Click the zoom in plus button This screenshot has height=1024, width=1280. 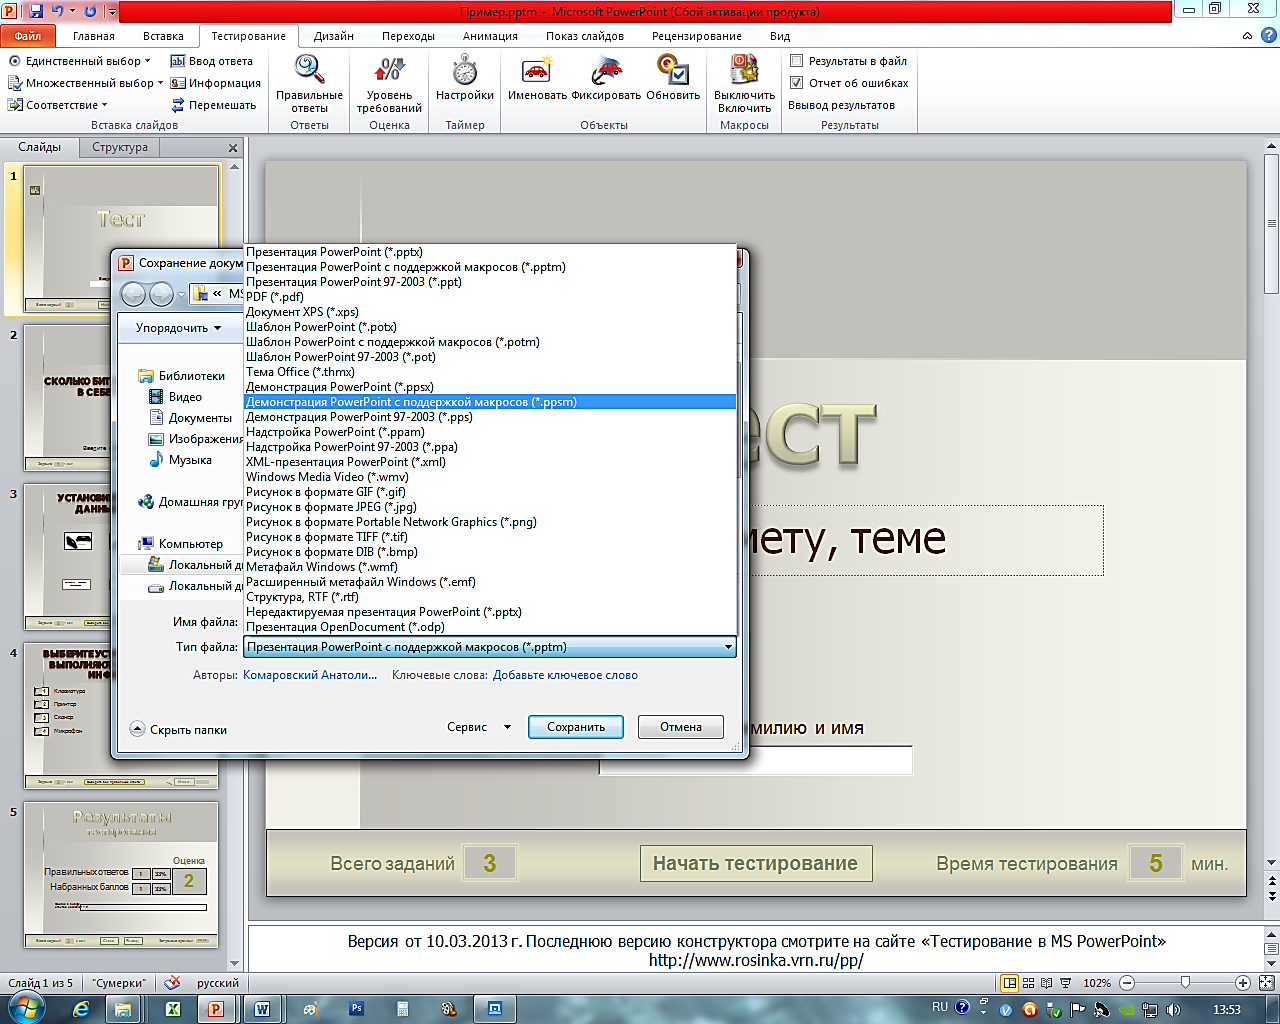pyautogui.click(x=1242, y=983)
